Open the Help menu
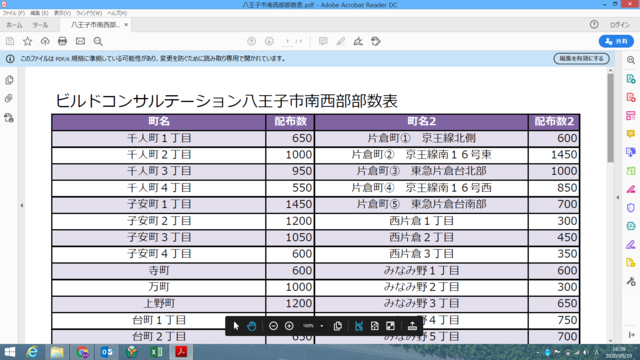 [x=117, y=13]
